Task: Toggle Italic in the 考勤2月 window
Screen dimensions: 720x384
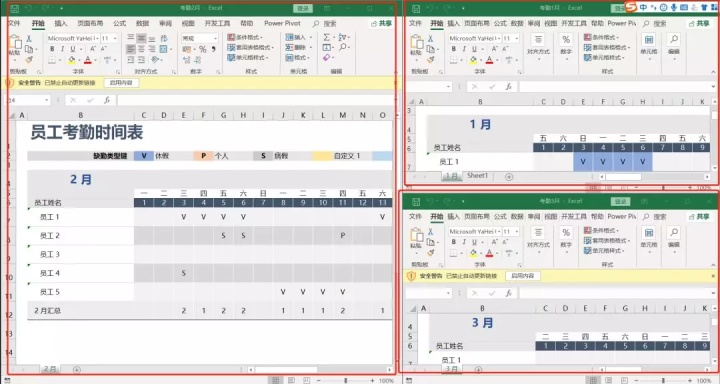Action: 62,49
